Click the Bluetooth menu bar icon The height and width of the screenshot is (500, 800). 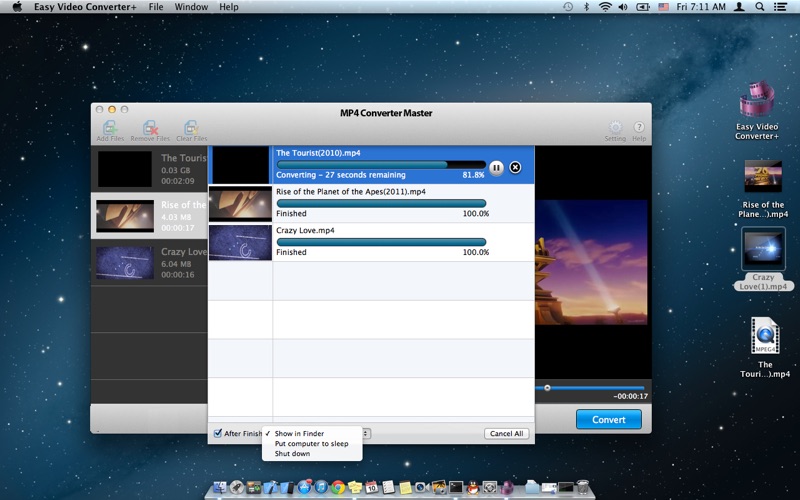pos(586,7)
